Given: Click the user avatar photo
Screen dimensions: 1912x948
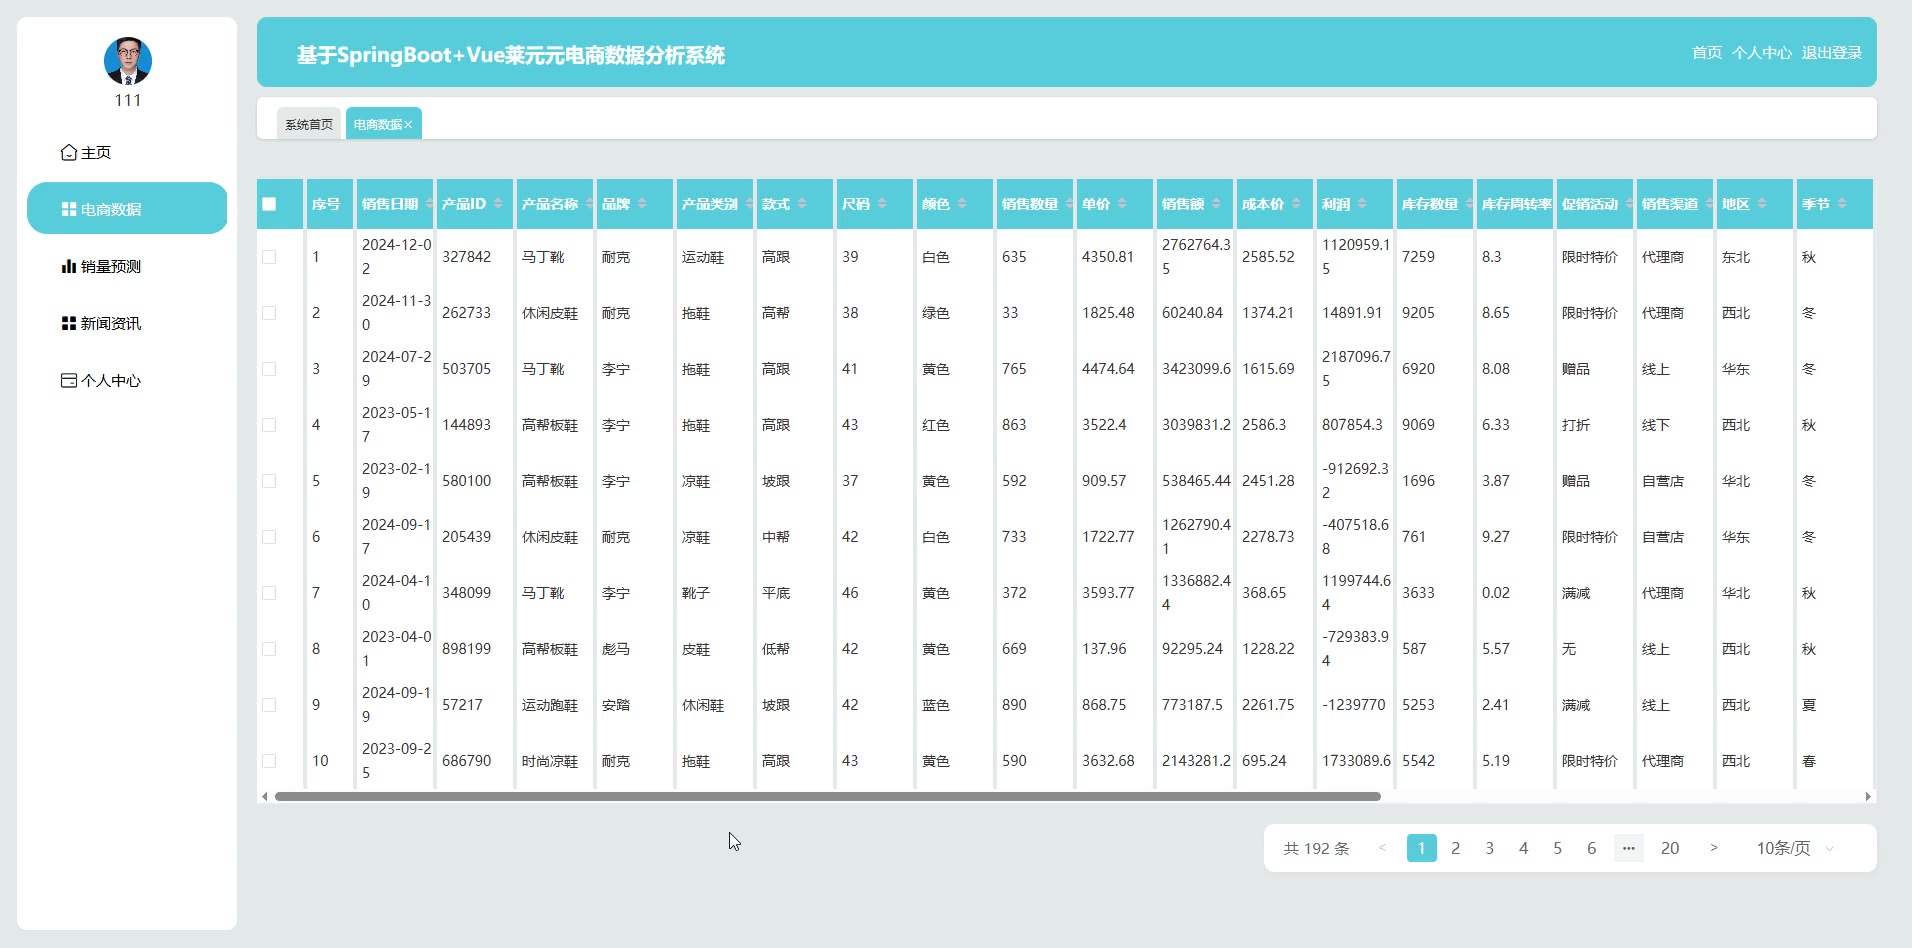Looking at the screenshot, I should point(128,61).
